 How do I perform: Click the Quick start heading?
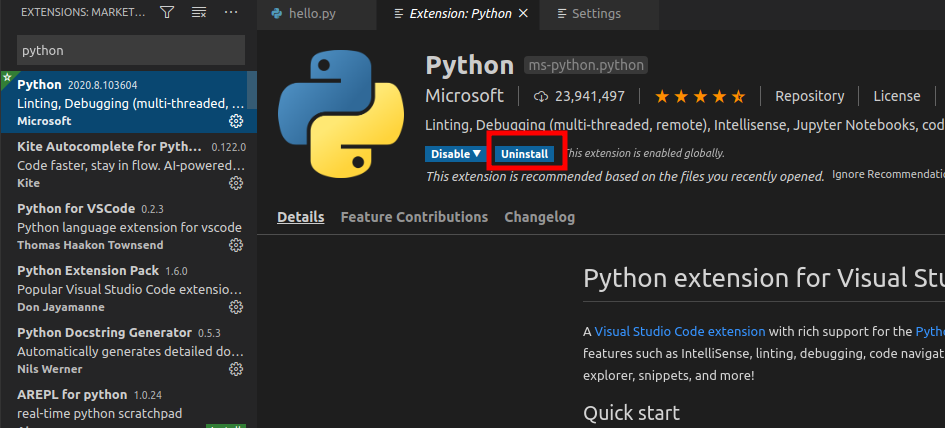click(x=631, y=413)
